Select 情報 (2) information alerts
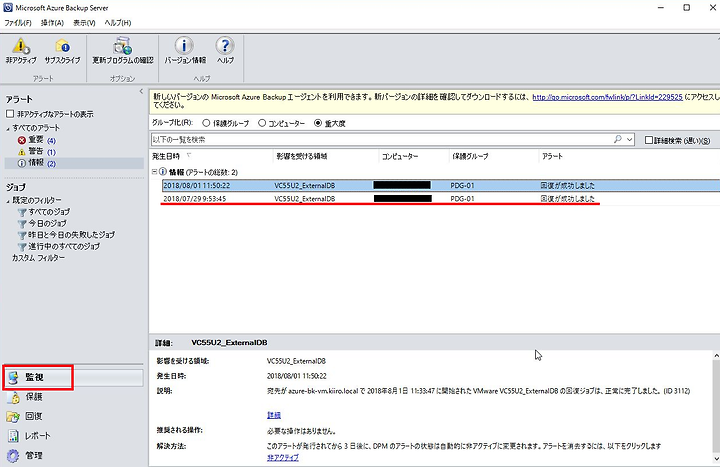The height and width of the screenshot is (467, 720). 37,163
